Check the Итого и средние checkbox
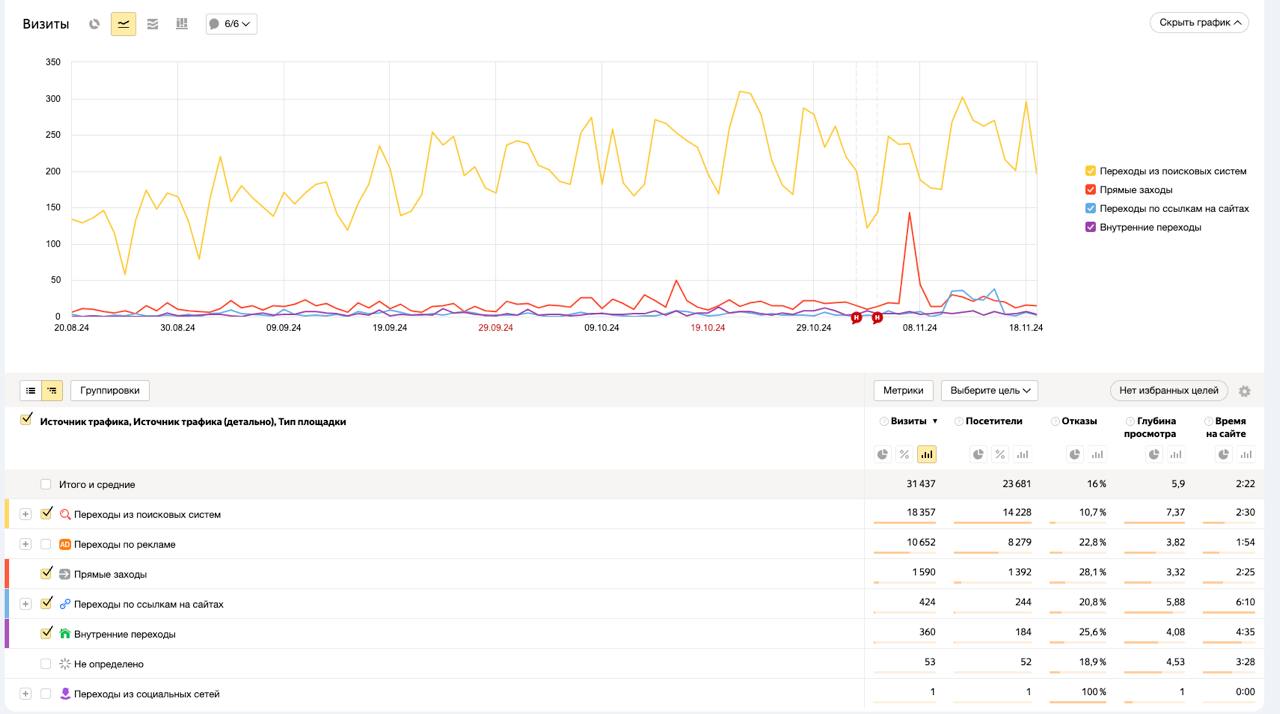 click(x=46, y=484)
